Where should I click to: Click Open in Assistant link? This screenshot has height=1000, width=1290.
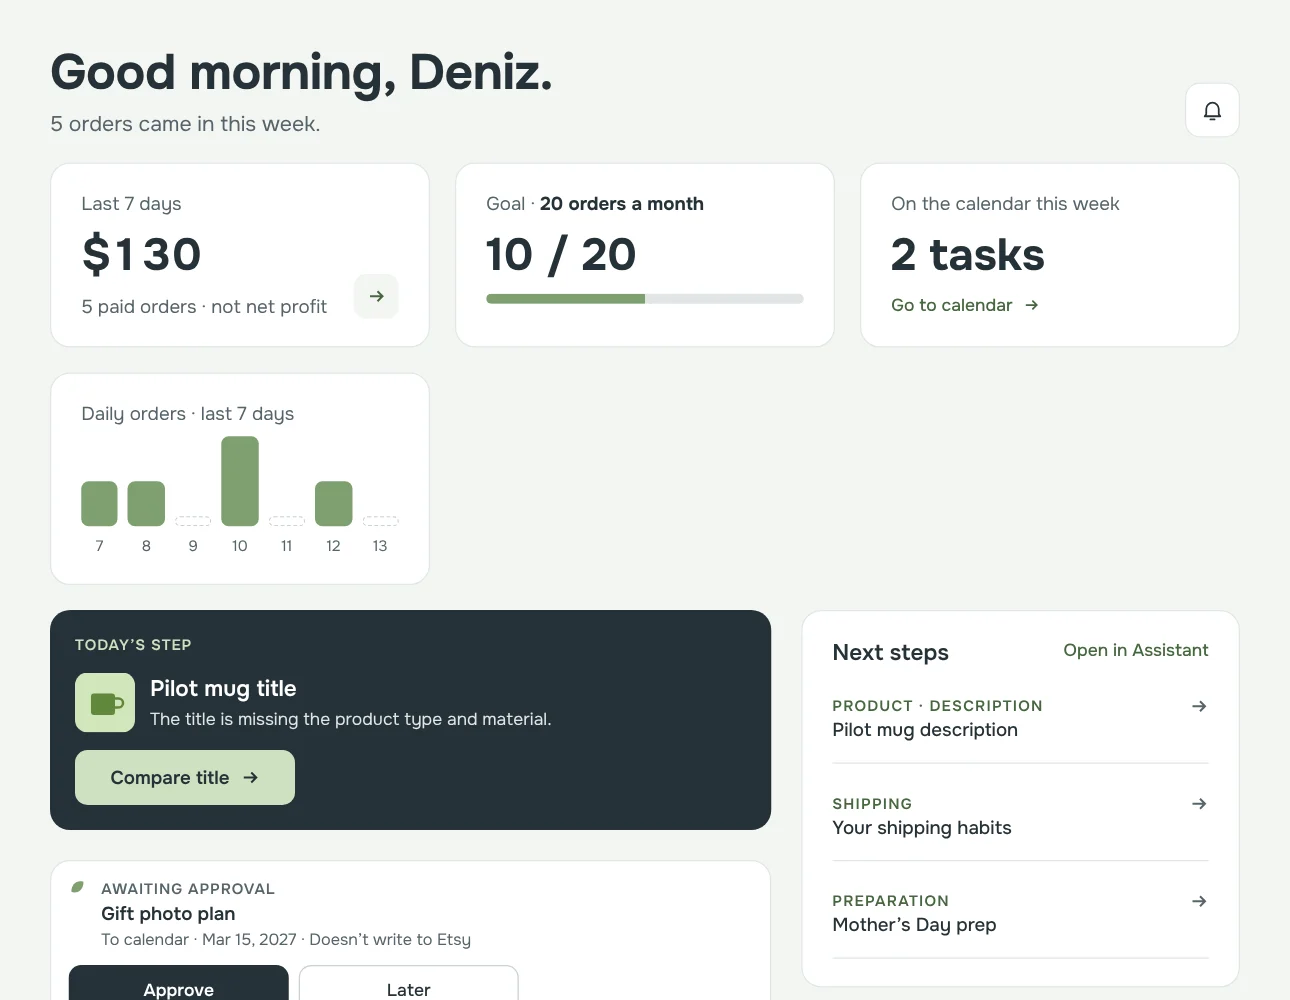(x=1135, y=650)
